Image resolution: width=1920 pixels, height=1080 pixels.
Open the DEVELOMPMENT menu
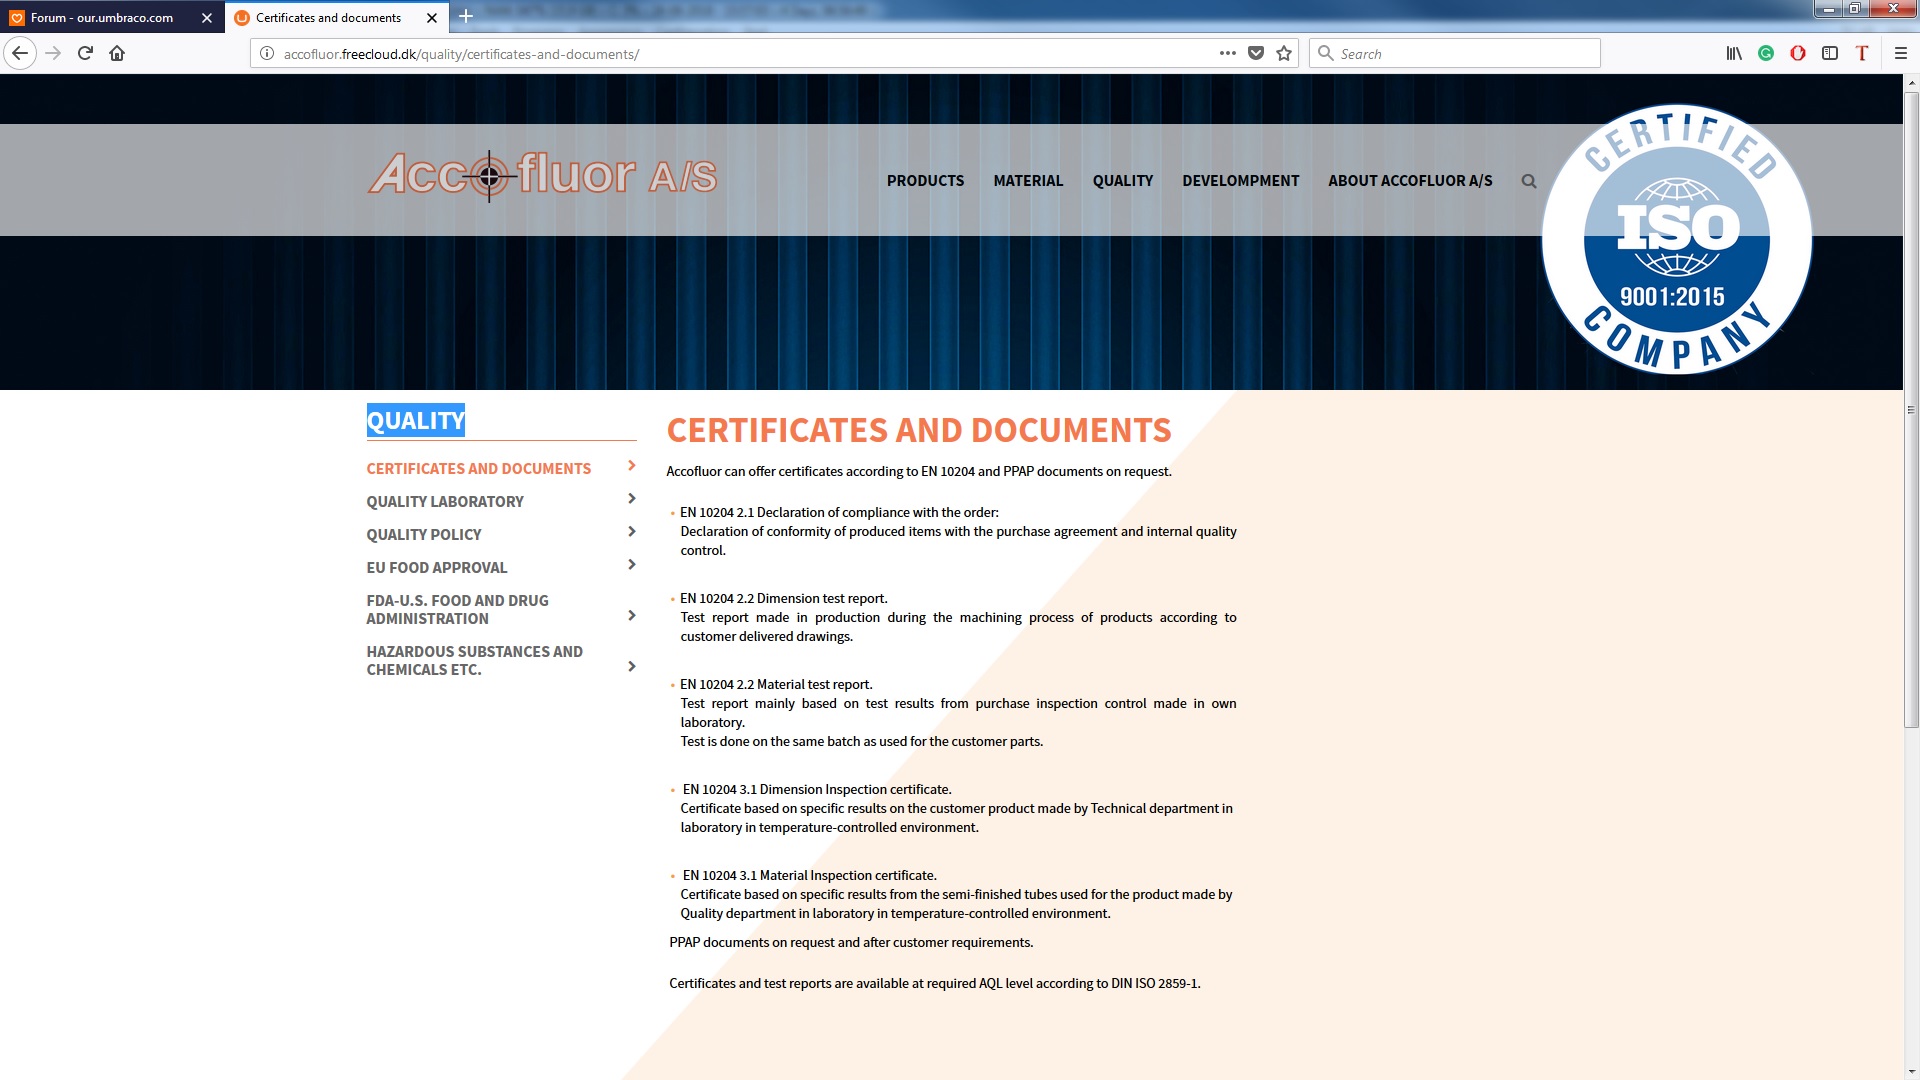(x=1241, y=181)
